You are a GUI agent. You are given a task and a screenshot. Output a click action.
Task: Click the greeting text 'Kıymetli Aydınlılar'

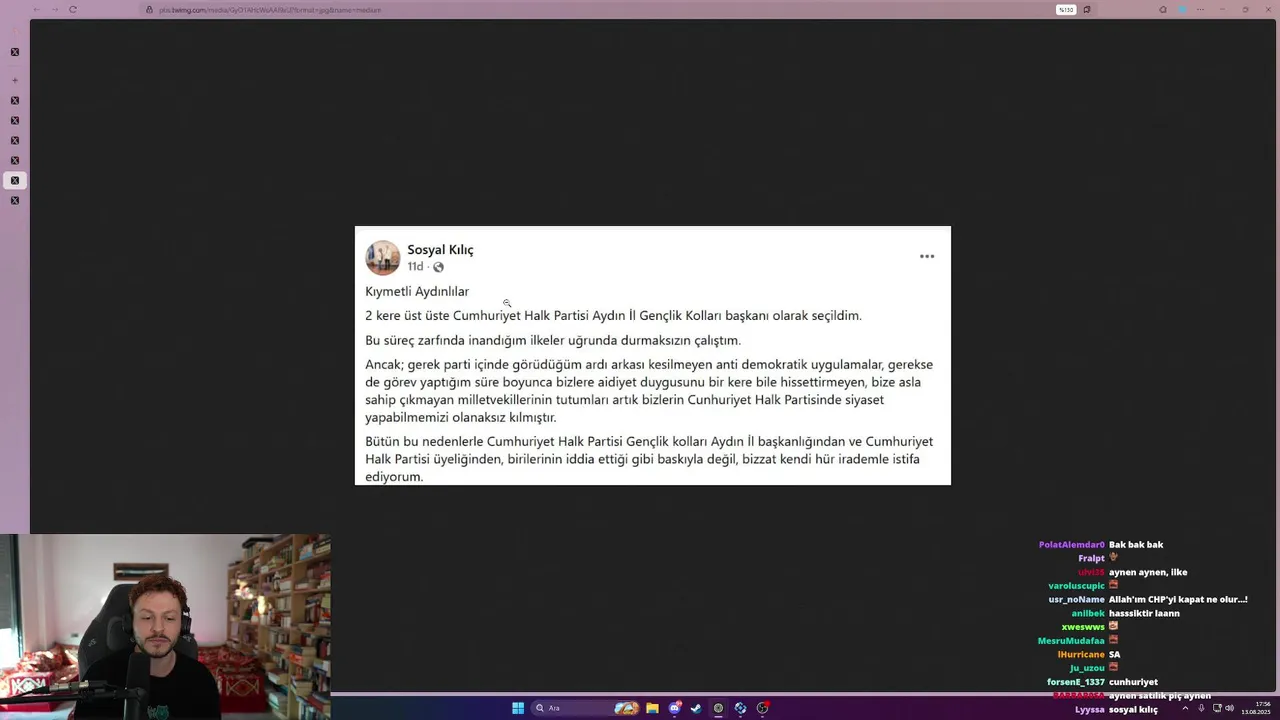(x=417, y=292)
